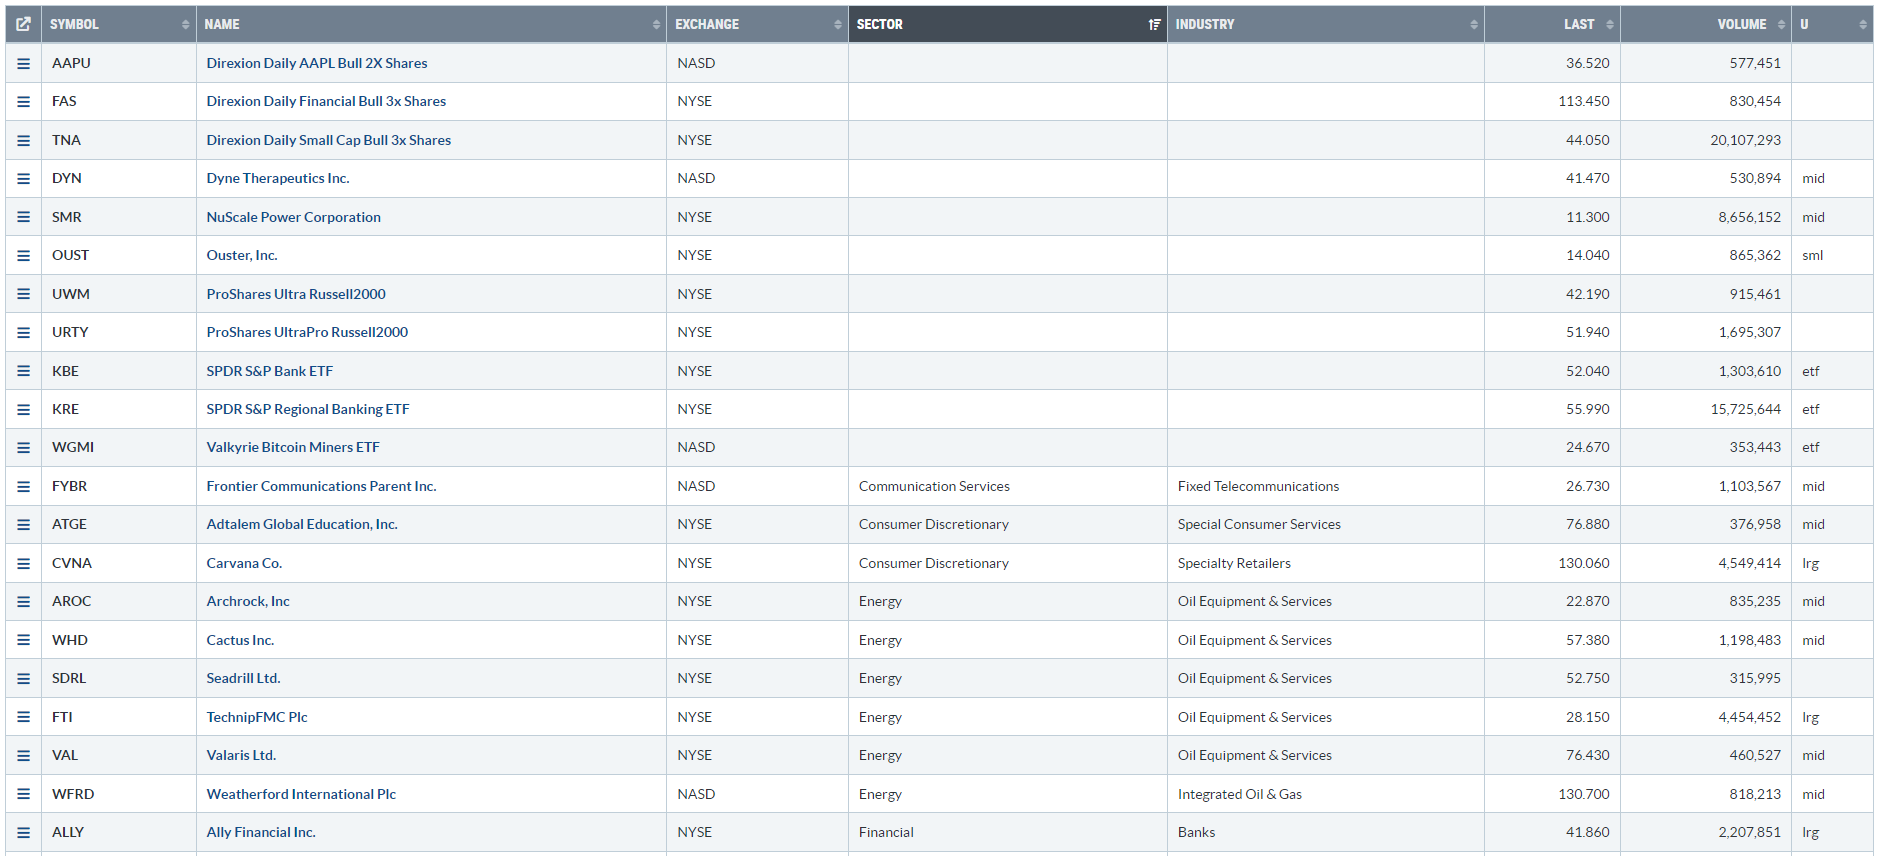Sort table by VOLUME column
The image size is (1882, 856).
pyautogui.click(x=1706, y=24)
